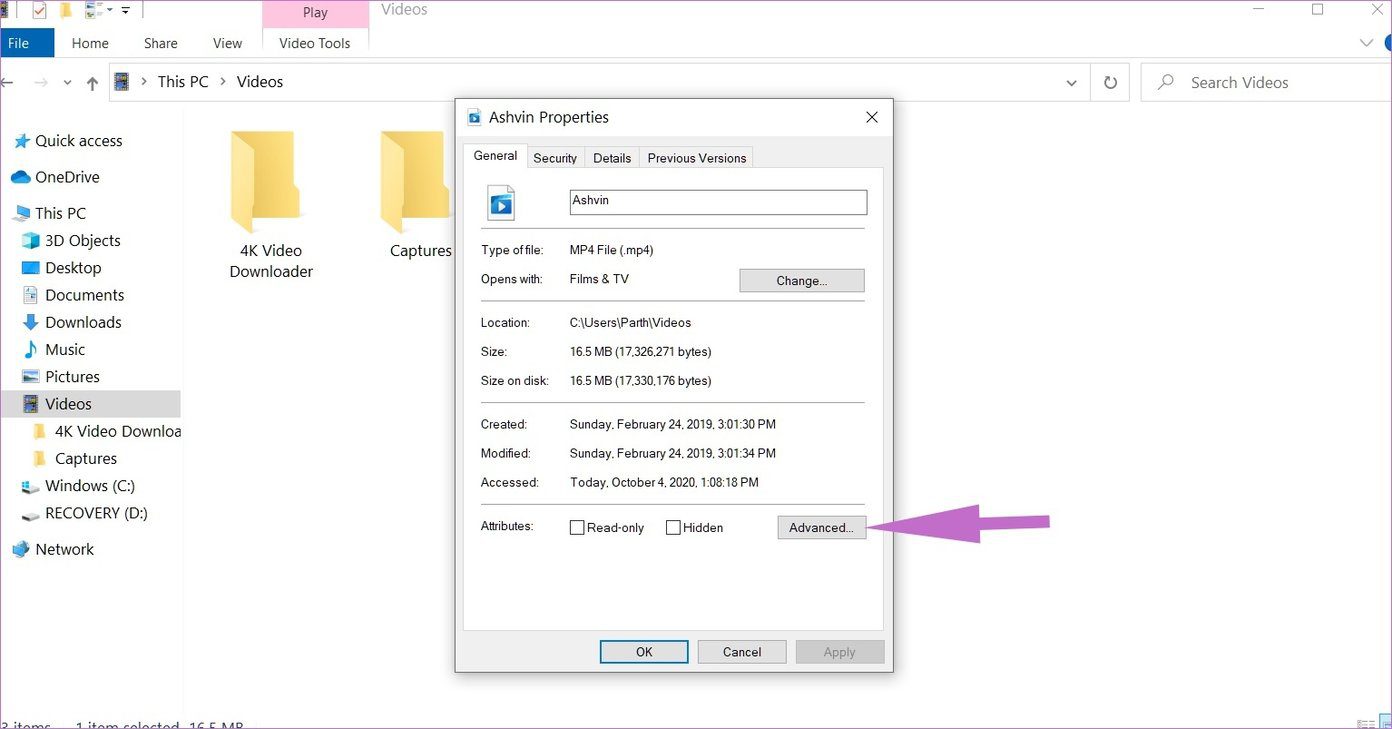Open the Details tab
1392x729 pixels.
coord(612,158)
